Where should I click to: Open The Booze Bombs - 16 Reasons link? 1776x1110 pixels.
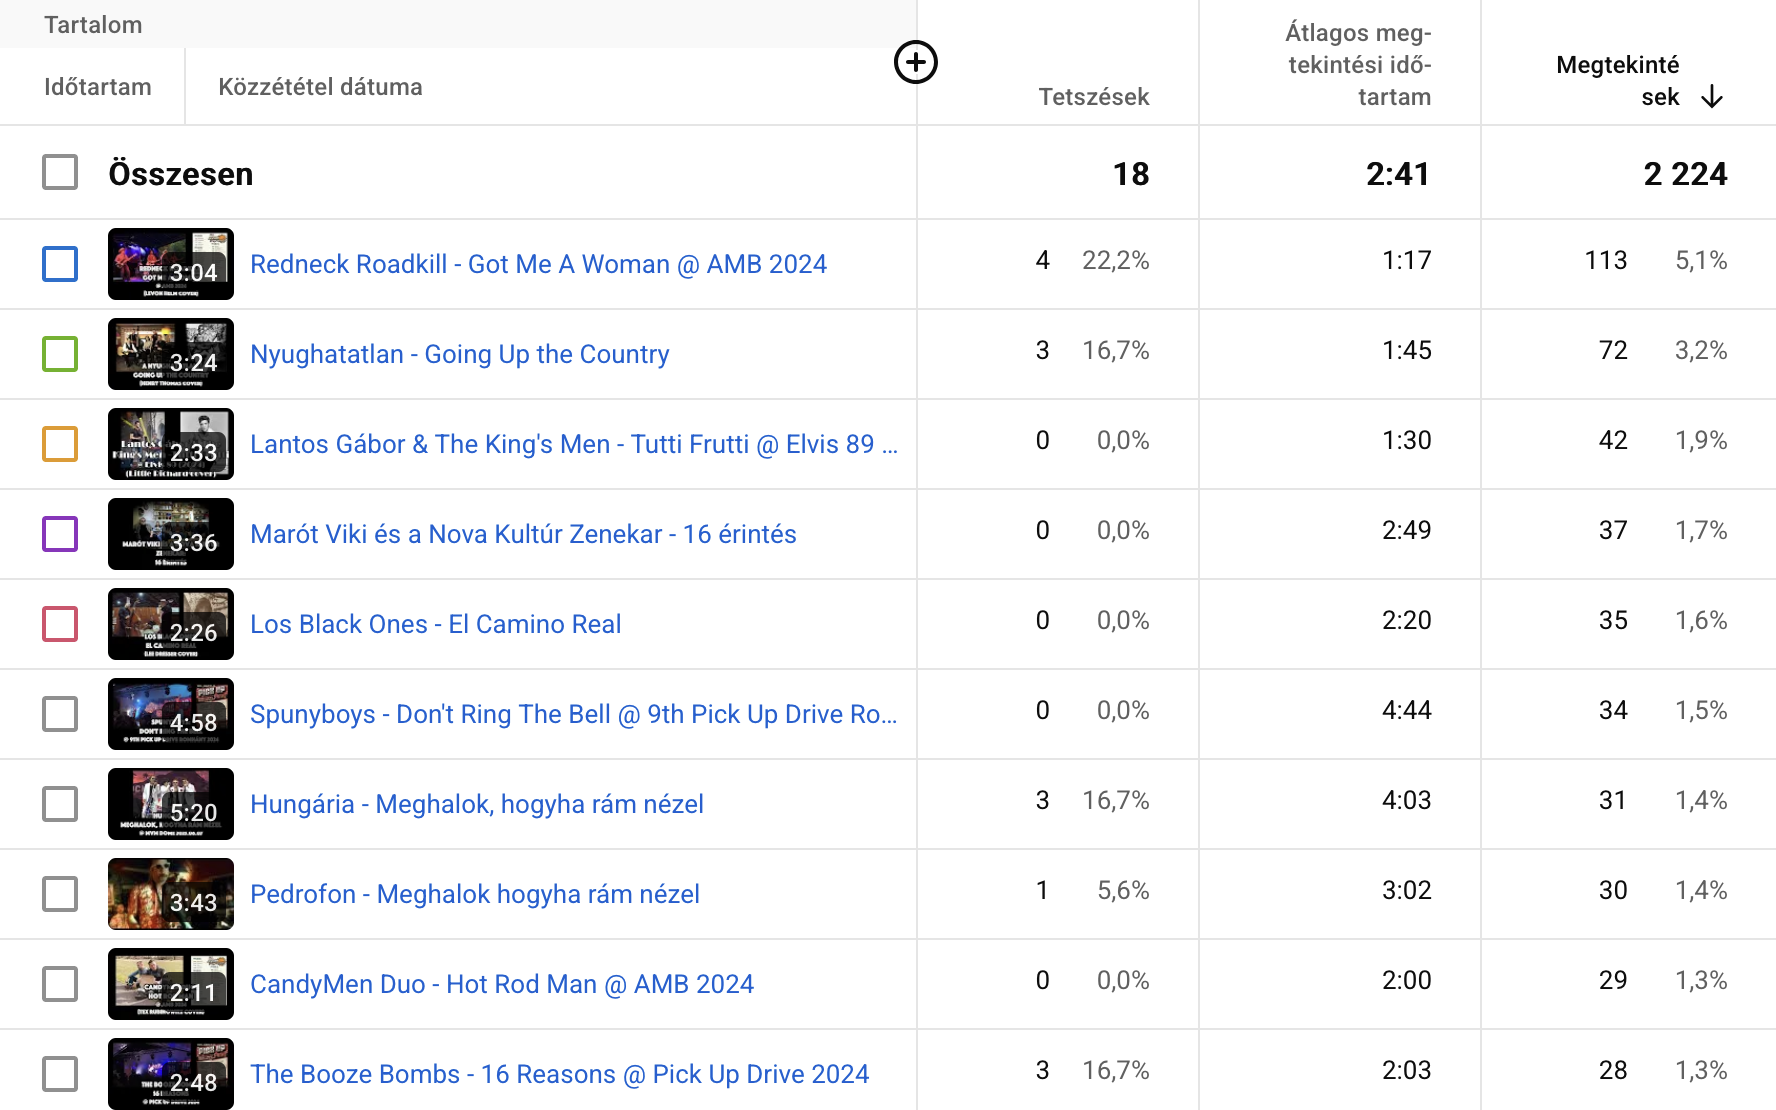point(559,1074)
